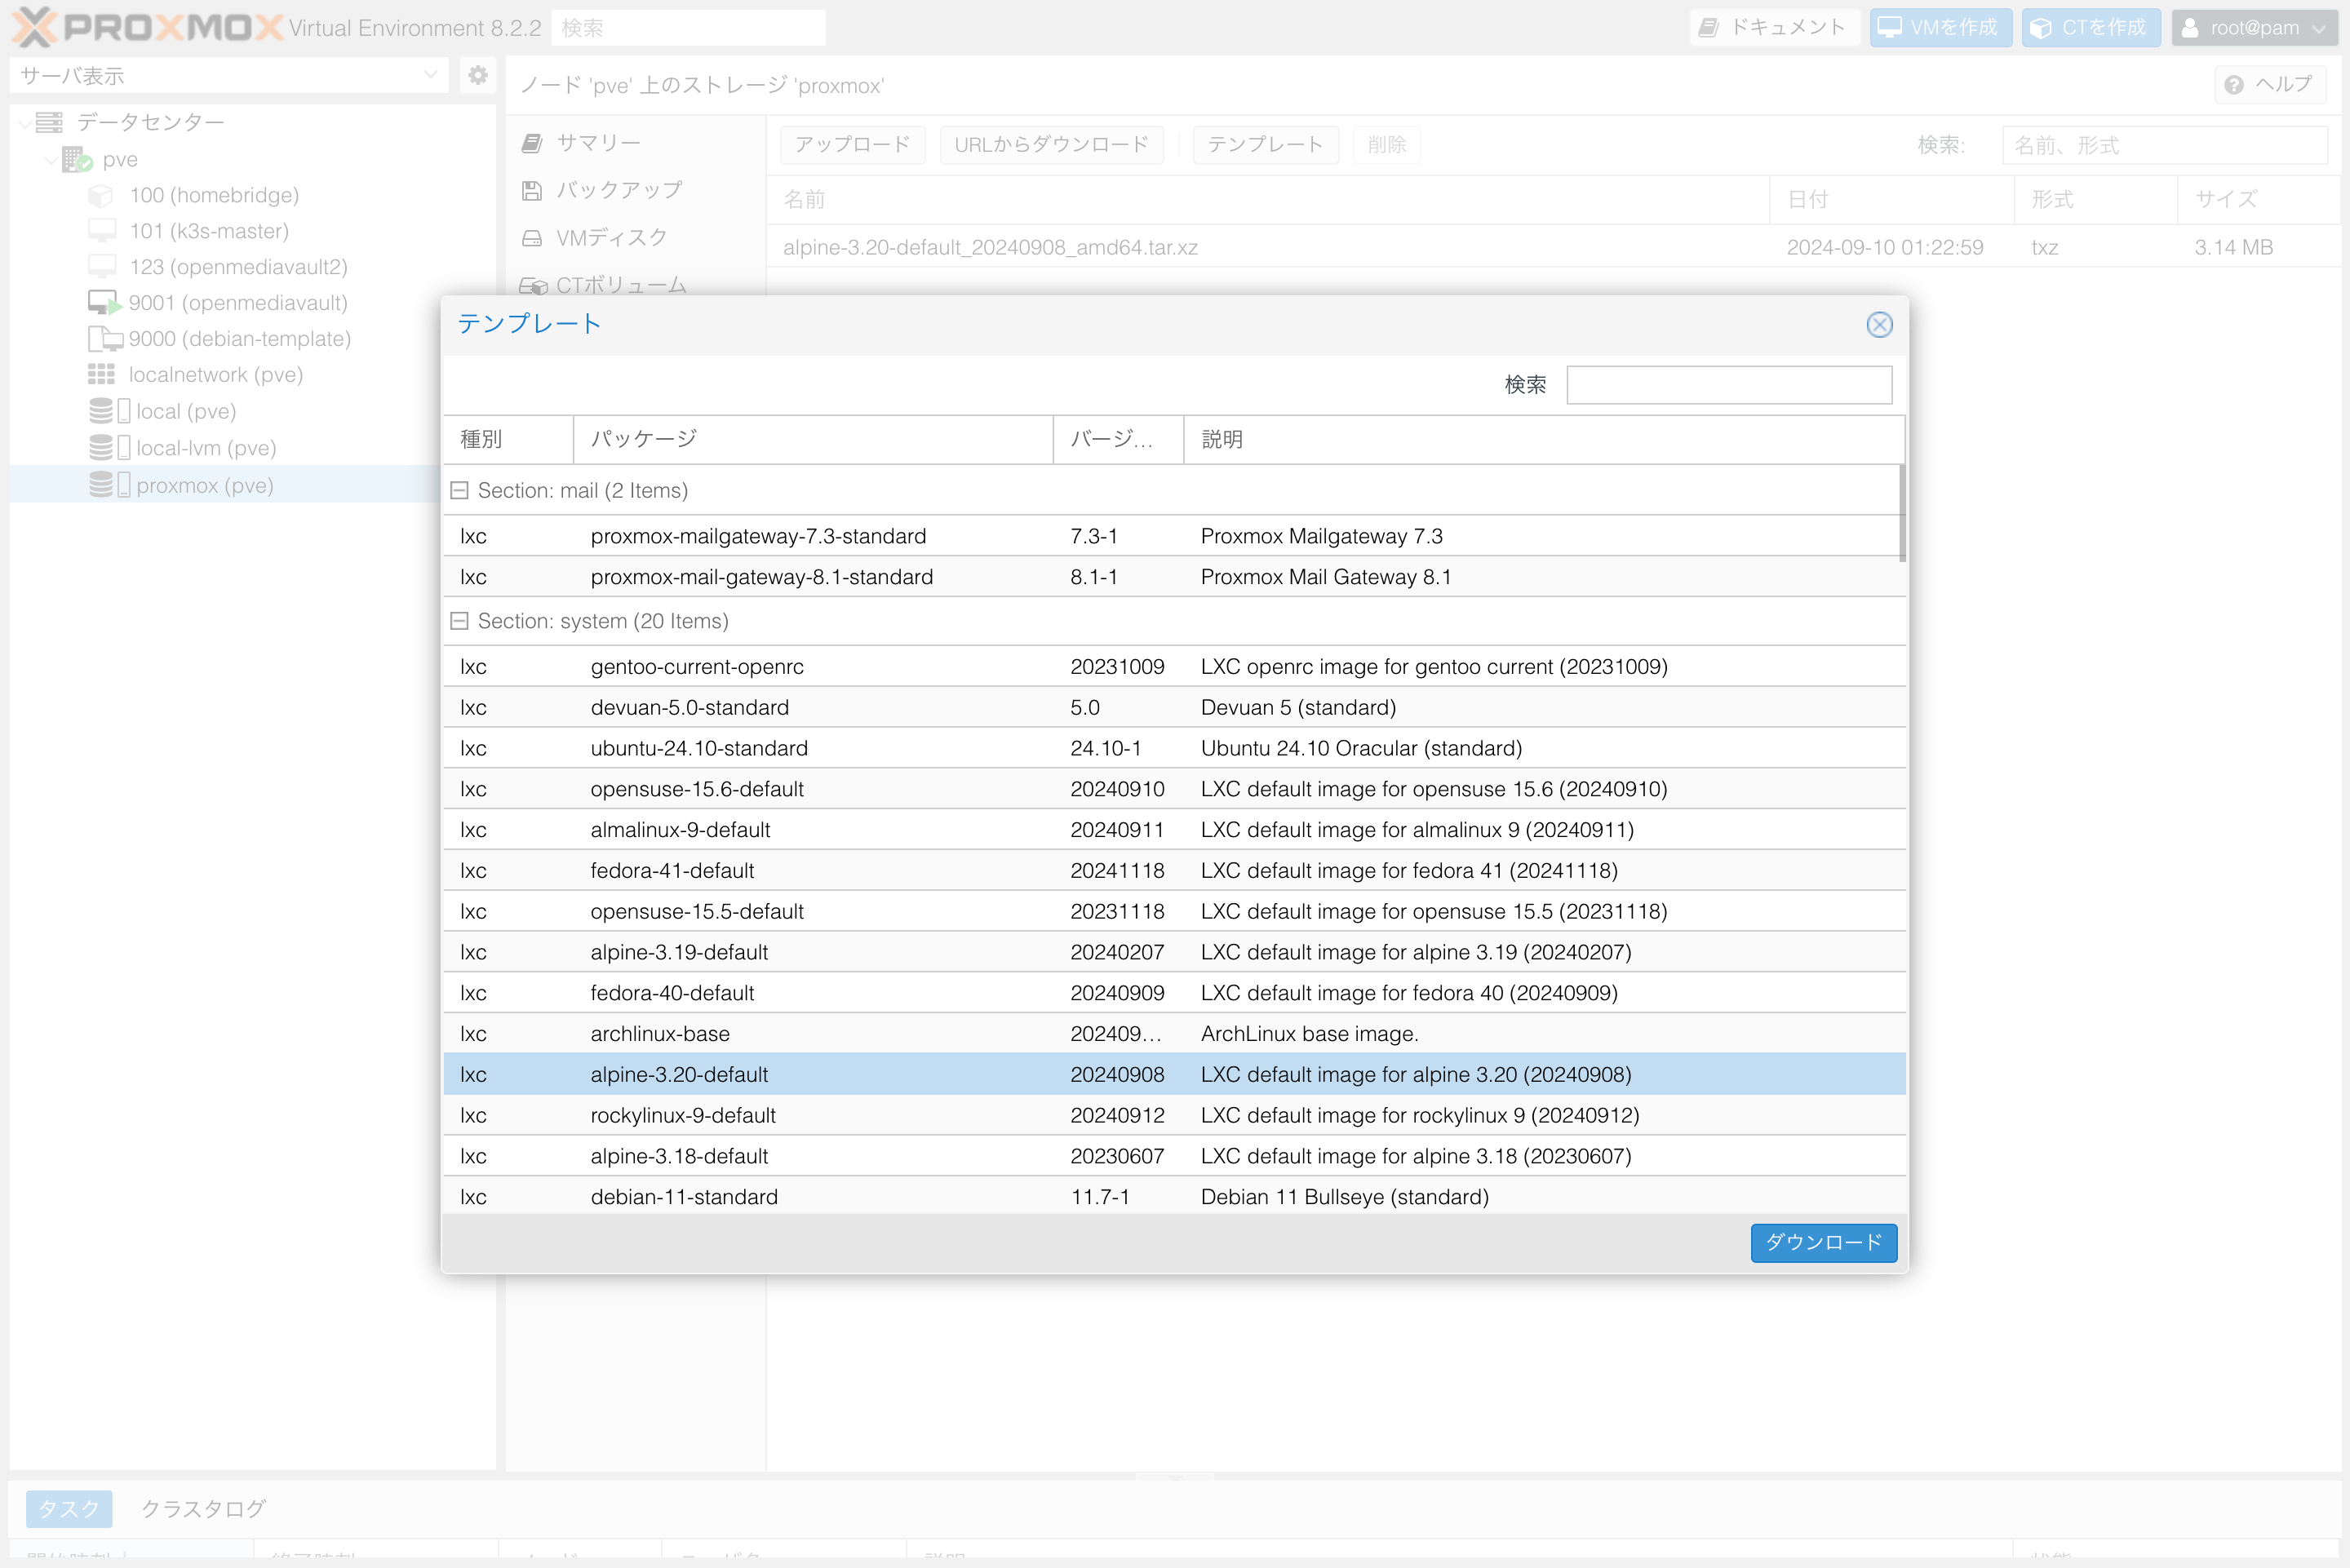Viewport: 2350px width, 1568px height.
Task: Open the URLからダウンロード dialog
Action: (1052, 145)
